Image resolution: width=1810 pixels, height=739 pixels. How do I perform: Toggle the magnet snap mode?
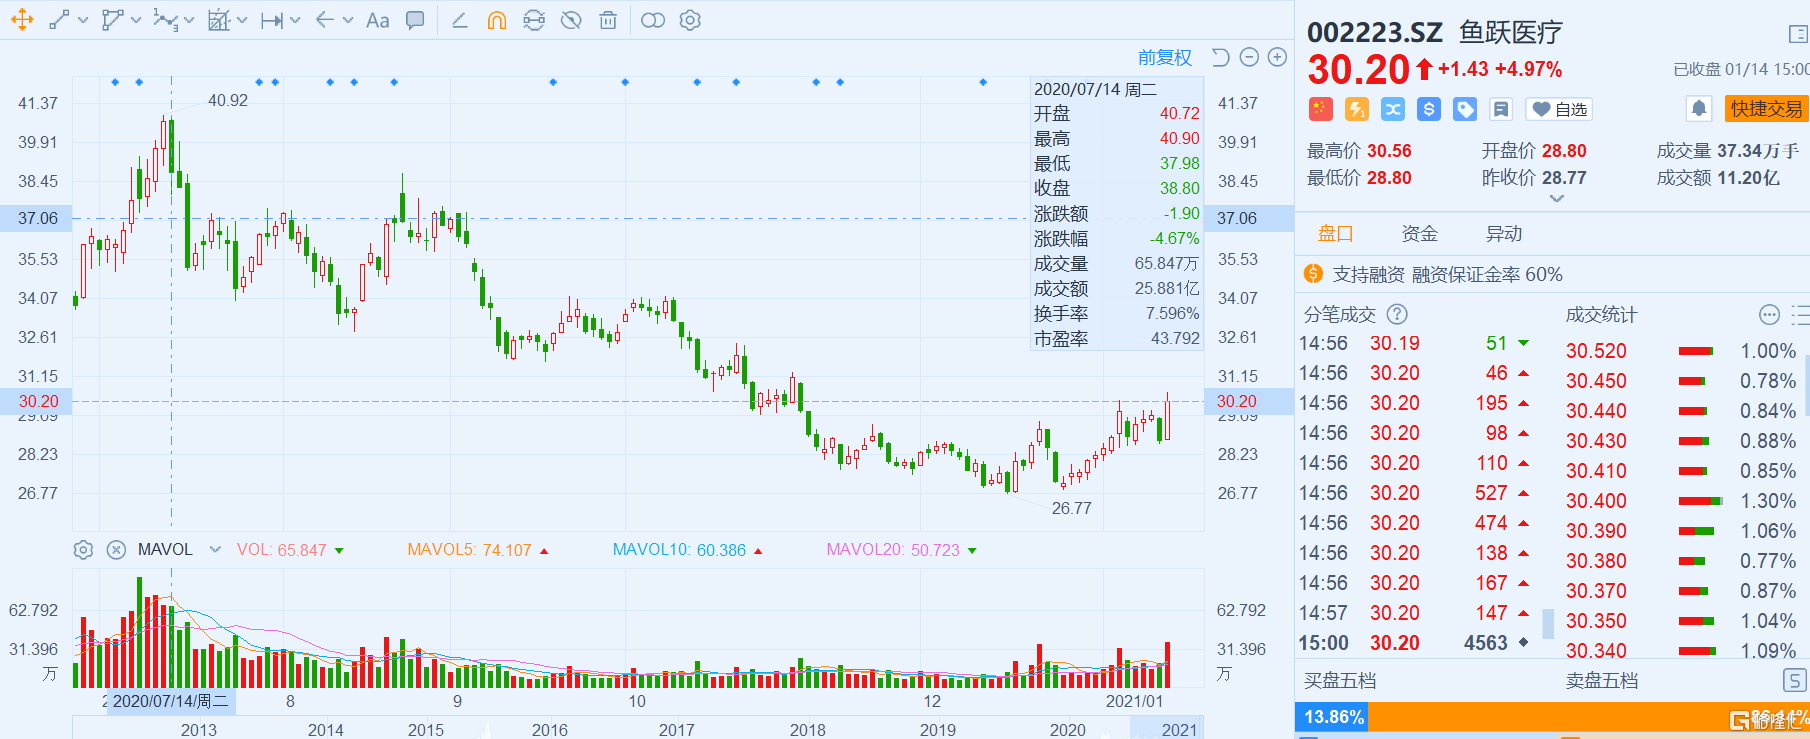pyautogui.click(x=497, y=20)
